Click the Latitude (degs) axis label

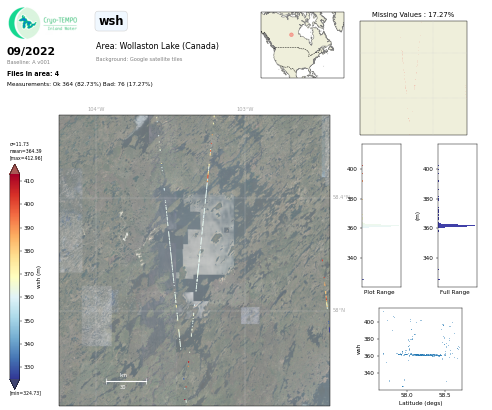point(420,403)
